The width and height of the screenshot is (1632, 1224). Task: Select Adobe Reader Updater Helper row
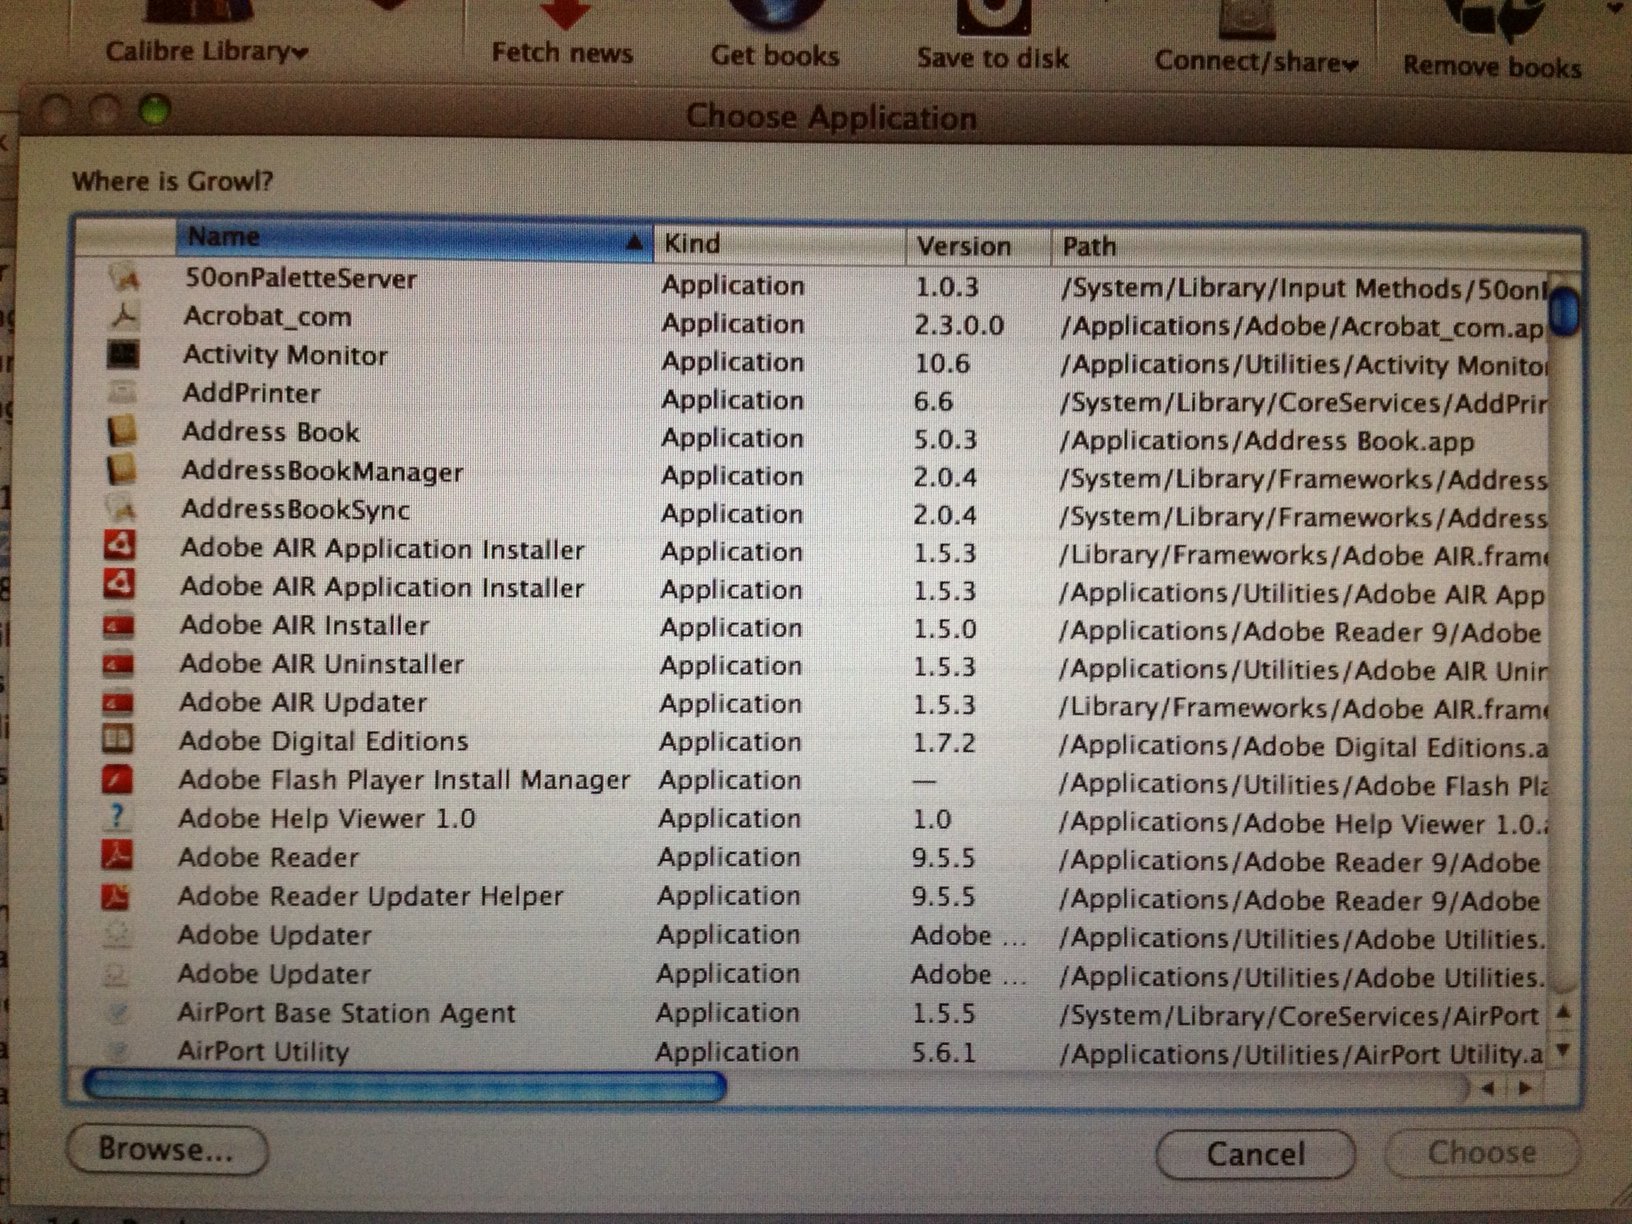coord(371,896)
